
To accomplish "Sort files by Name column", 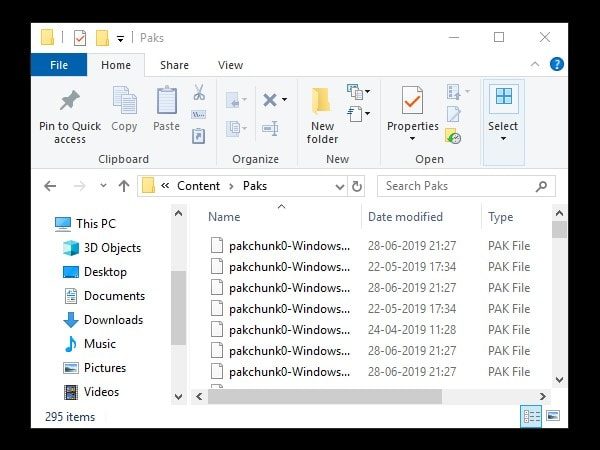I will coord(224,217).
